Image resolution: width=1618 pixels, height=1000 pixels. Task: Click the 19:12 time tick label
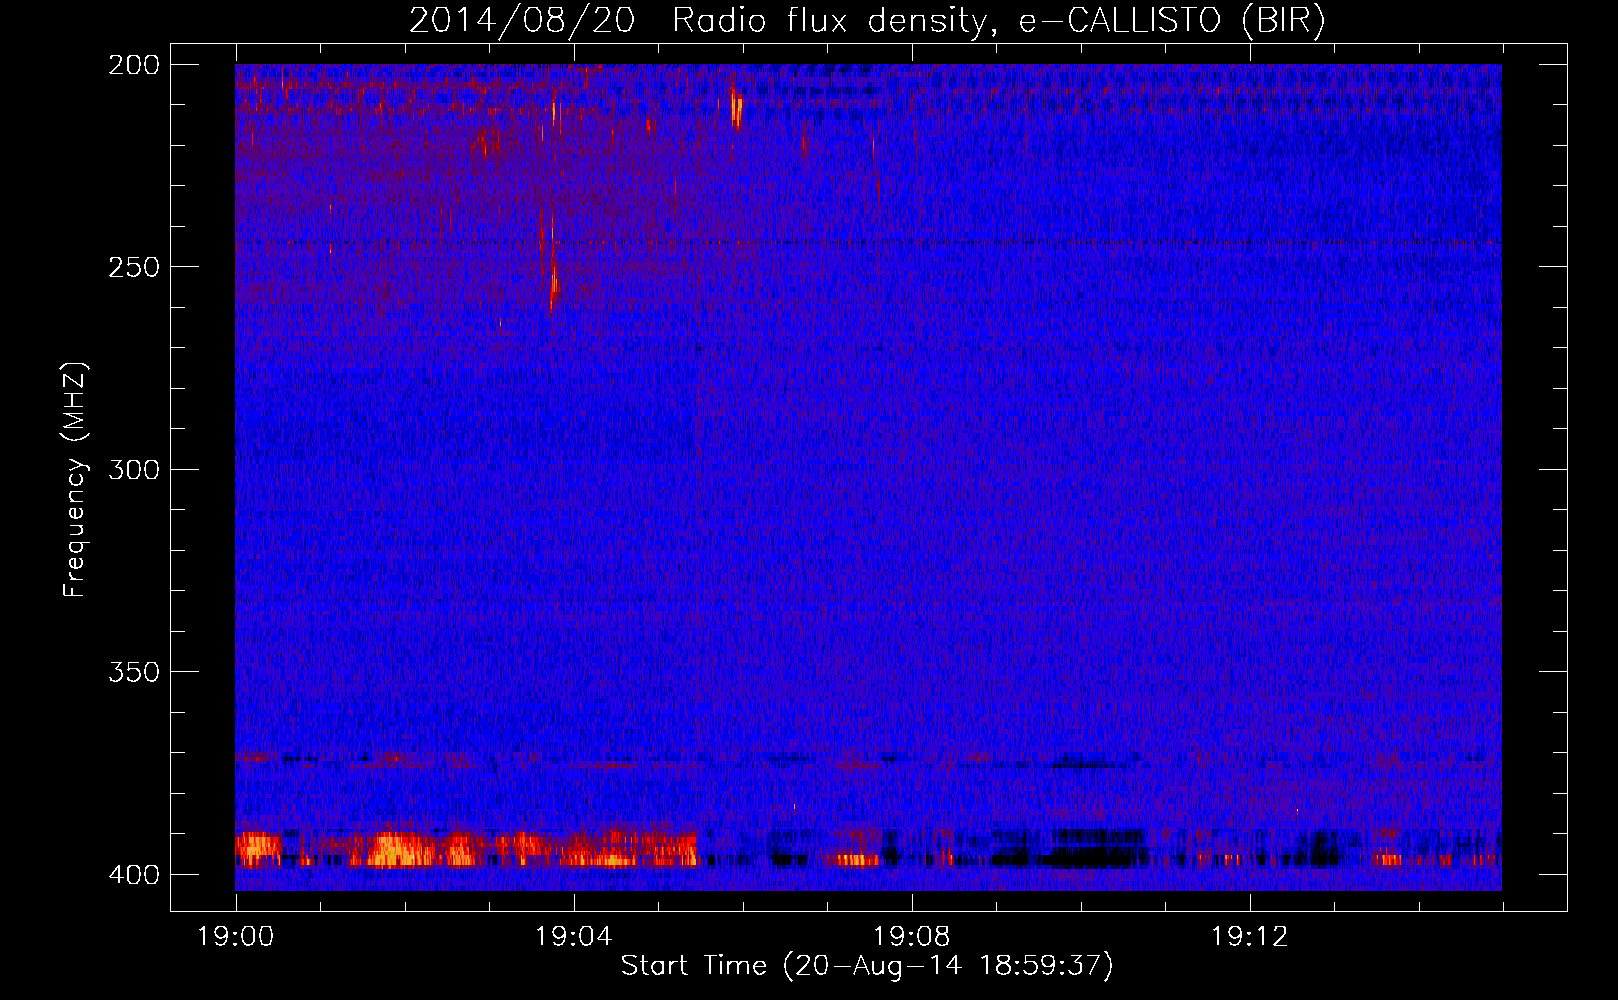(x=1250, y=937)
